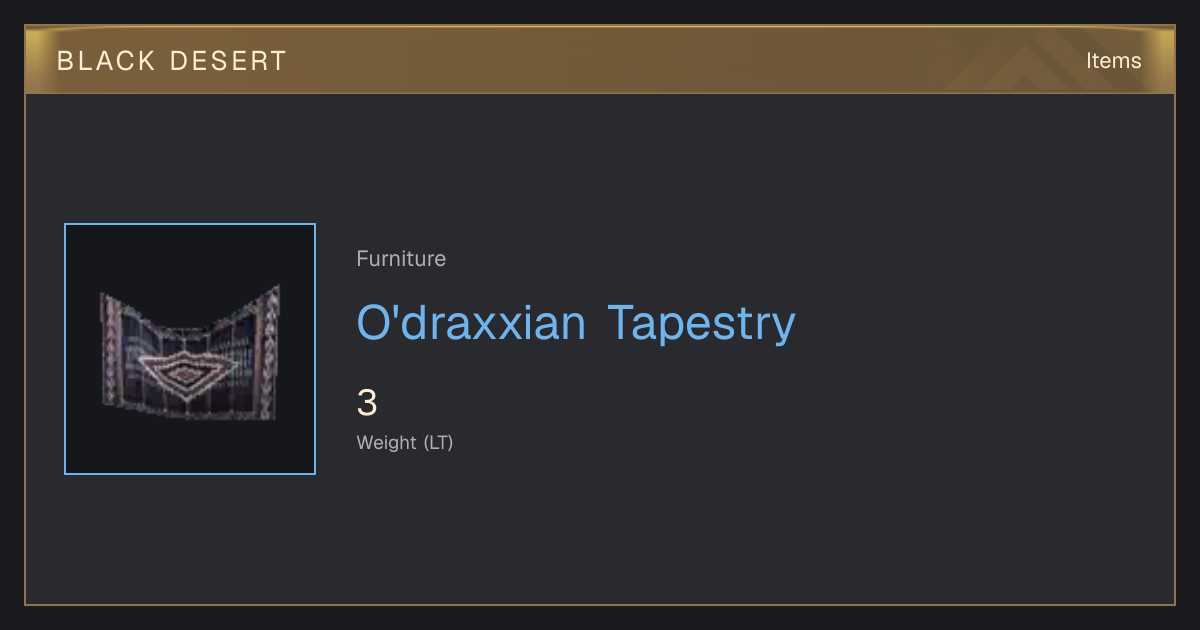Click the (LT) unit text
The height and width of the screenshot is (630, 1200).
(x=438, y=442)
